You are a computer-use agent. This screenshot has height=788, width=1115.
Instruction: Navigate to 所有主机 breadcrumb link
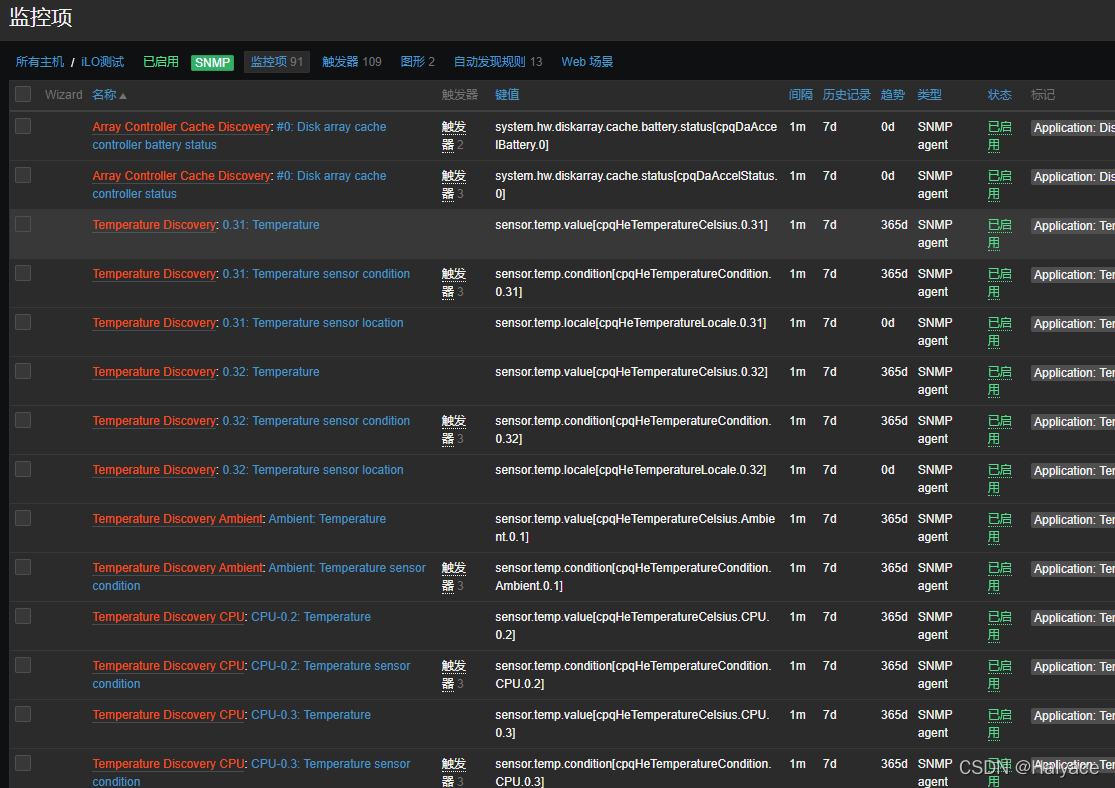[40, 62]
